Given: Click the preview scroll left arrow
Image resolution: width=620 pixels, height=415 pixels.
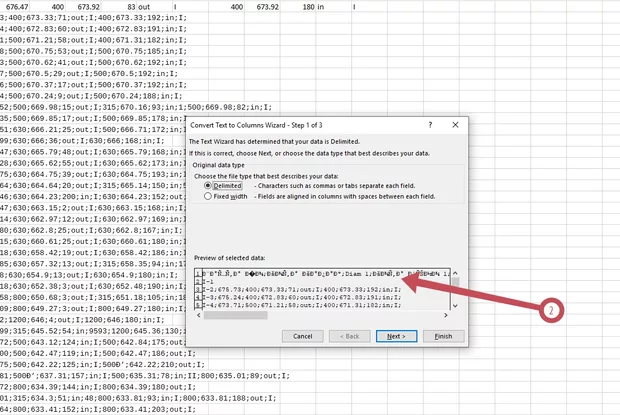Looking at the screenshot, I should coord(199,315).
